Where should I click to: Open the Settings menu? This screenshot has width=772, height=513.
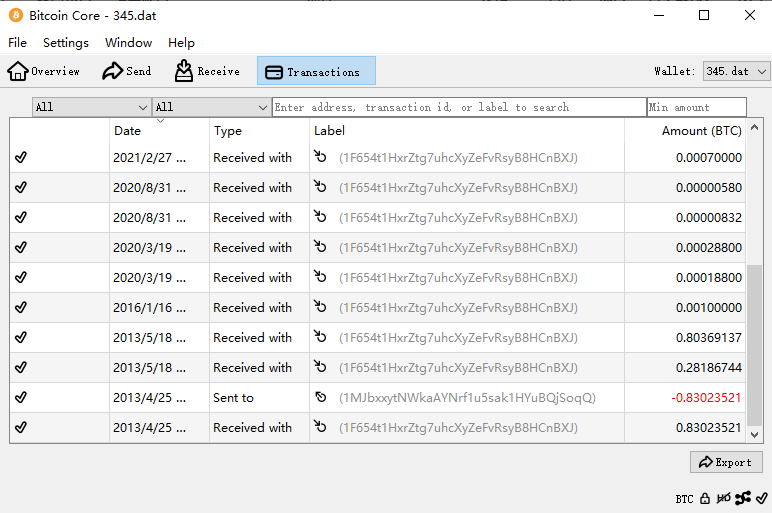coord(66,43)
